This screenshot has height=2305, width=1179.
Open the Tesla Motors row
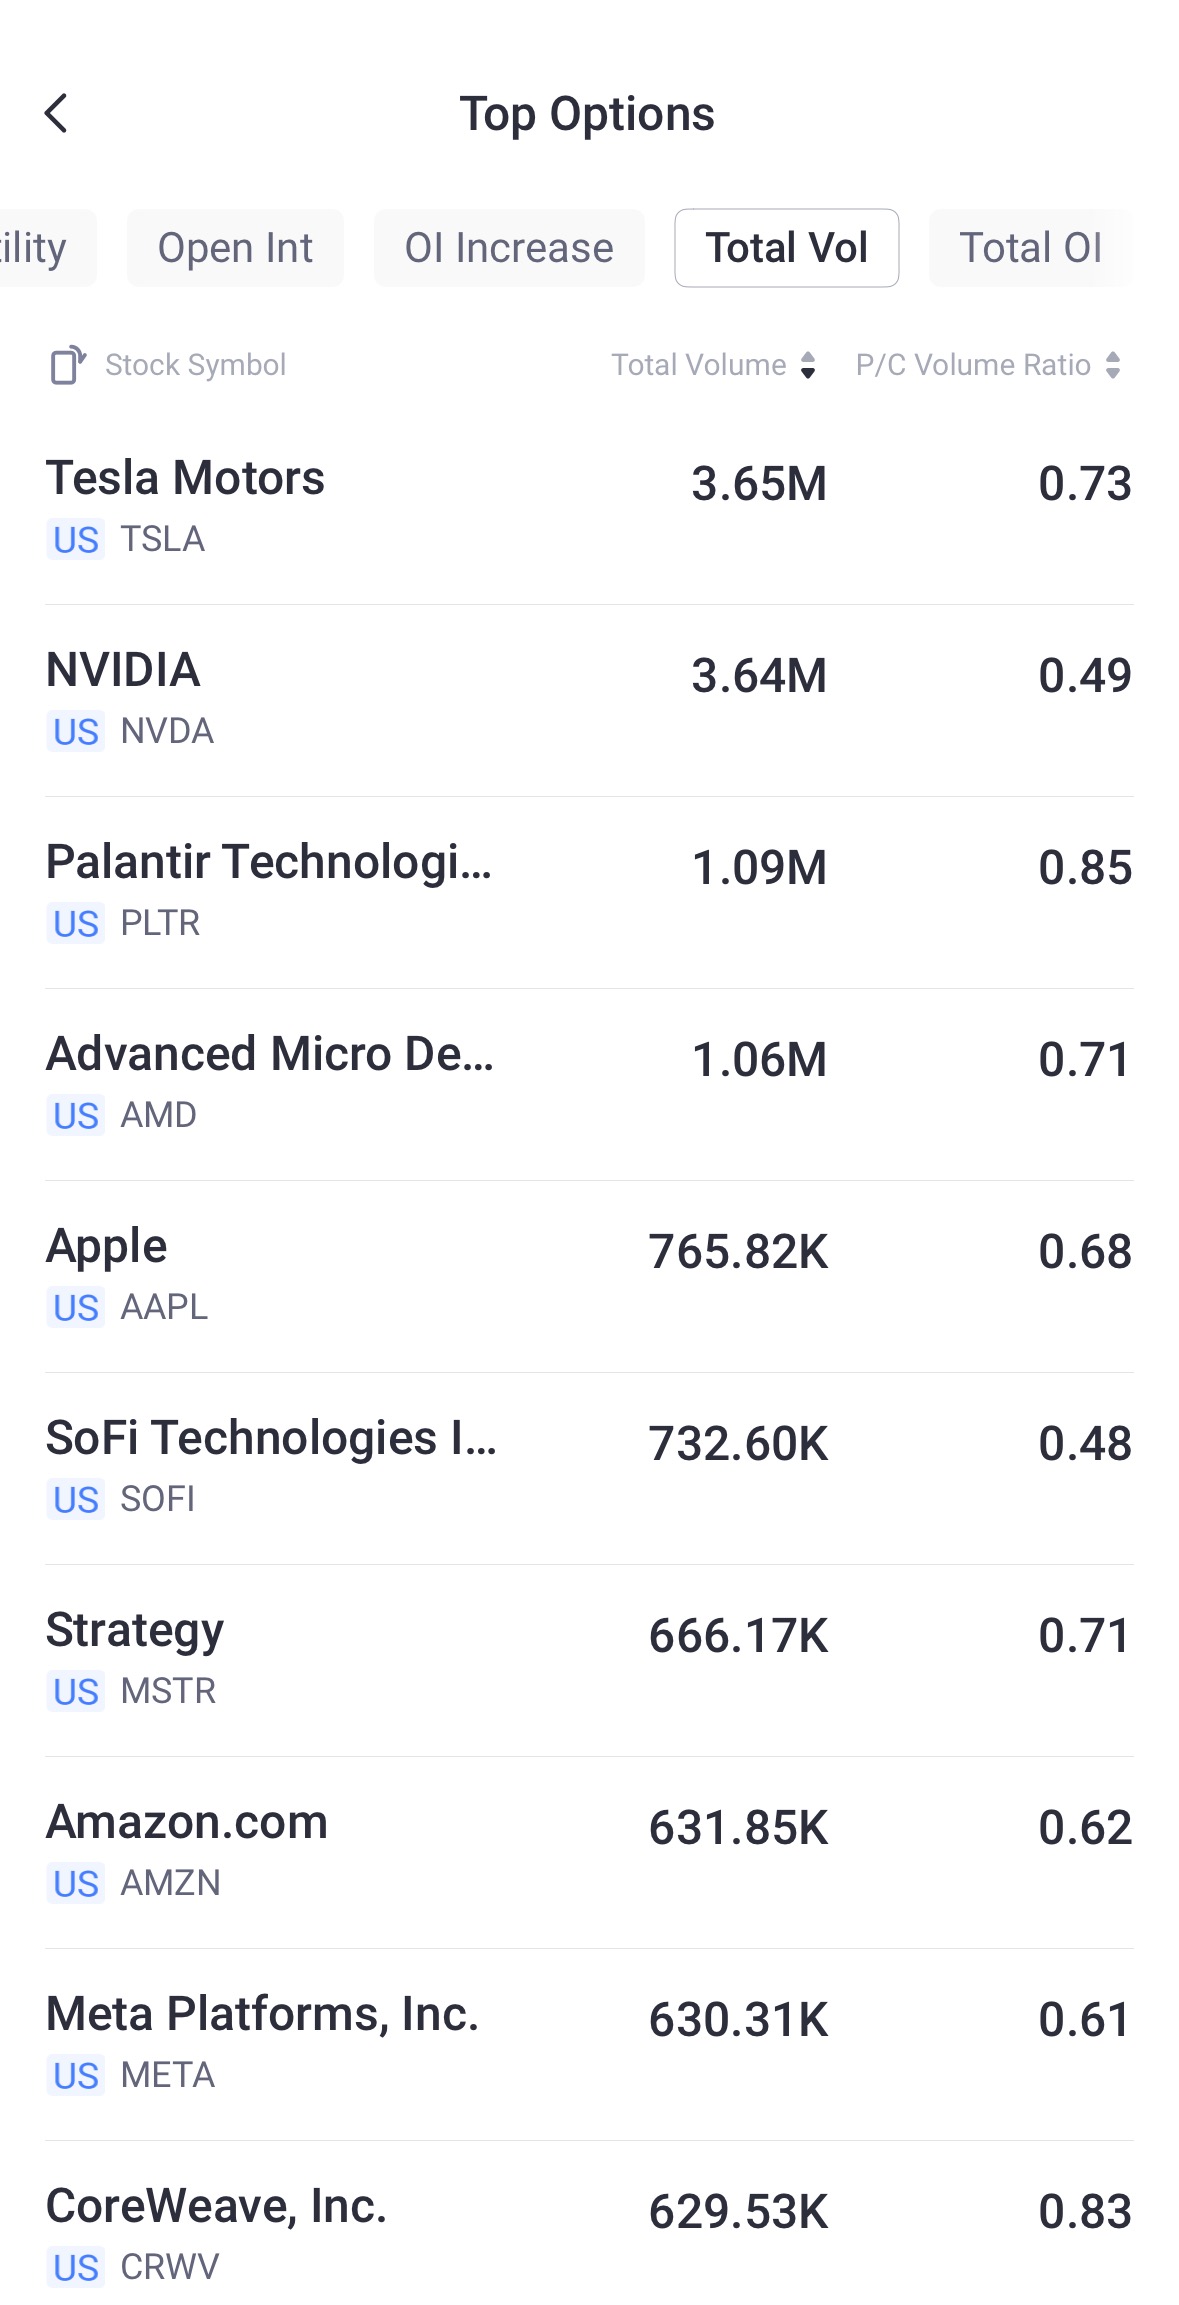tap(589, 507)
